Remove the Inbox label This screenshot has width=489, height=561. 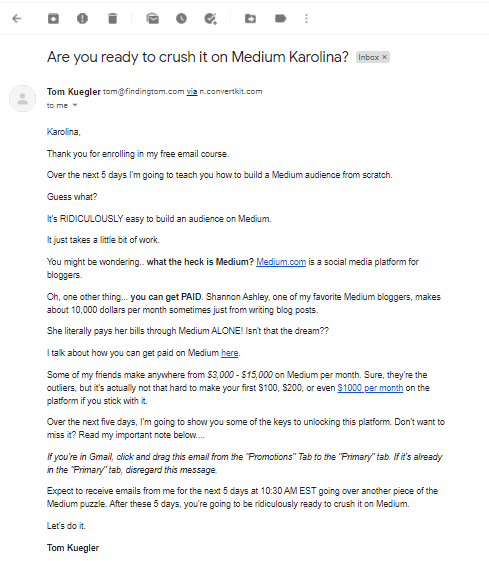[385, 57]
